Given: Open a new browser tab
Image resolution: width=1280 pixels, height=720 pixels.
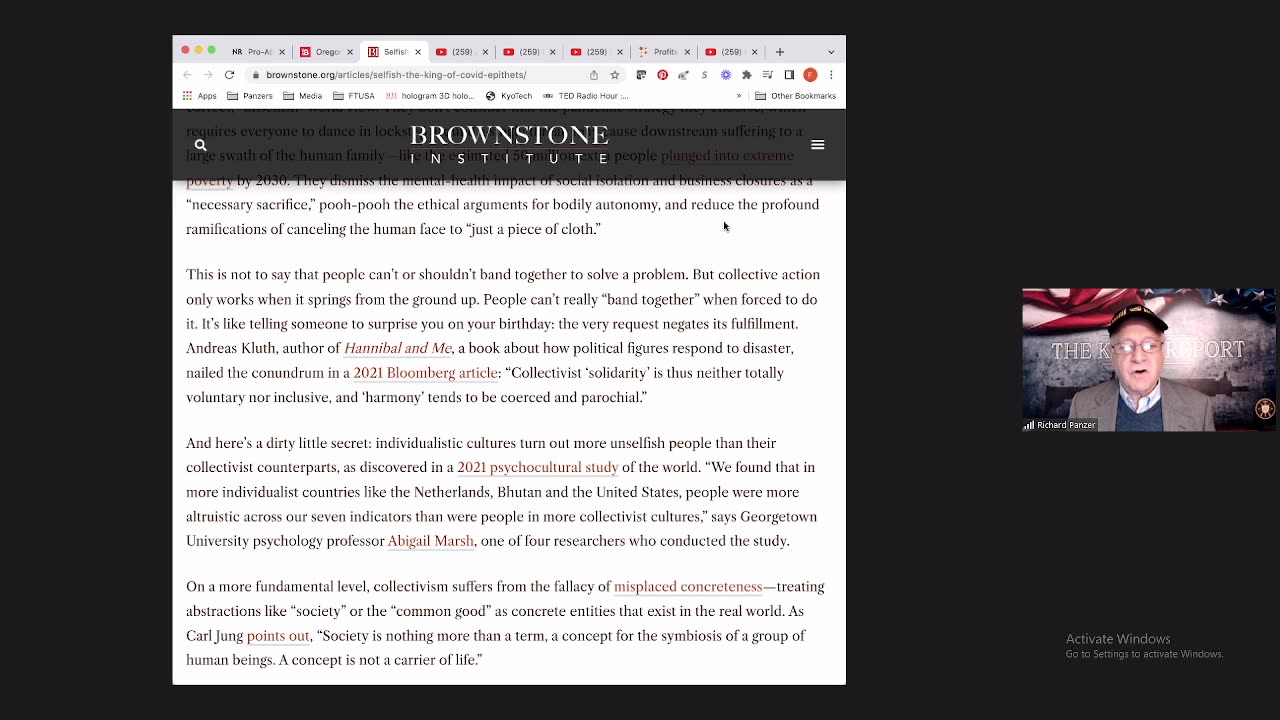Looking at the screenshot, I should [x=780, y=52].
